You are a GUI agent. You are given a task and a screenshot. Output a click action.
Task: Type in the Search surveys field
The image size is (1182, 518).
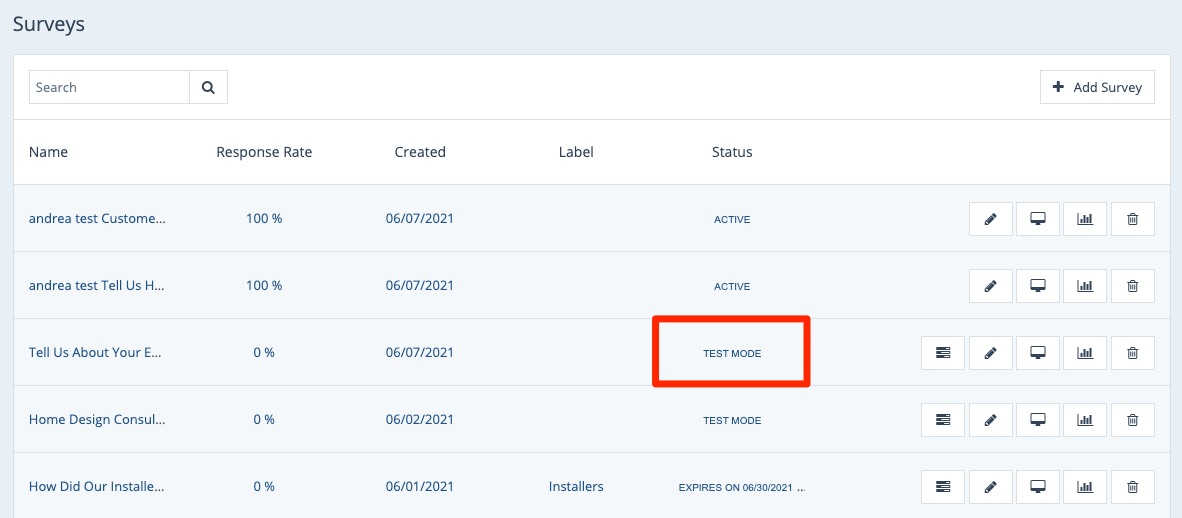click(109, 87)
